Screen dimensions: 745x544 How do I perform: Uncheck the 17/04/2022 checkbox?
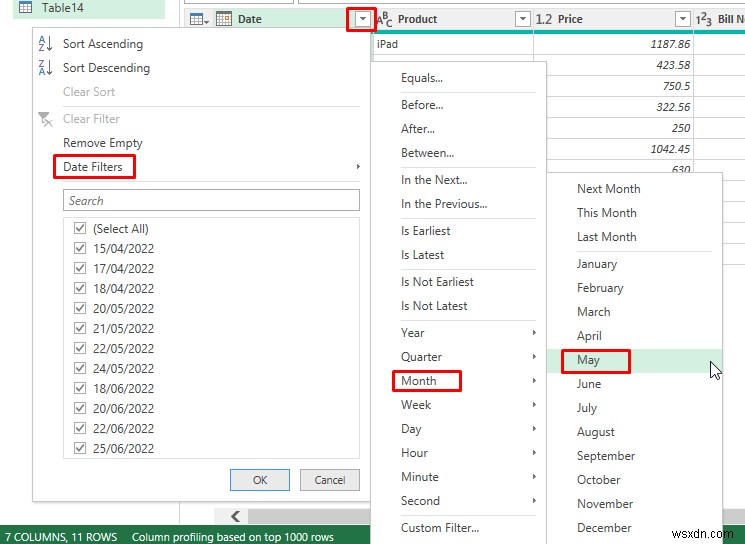(80, 268)
